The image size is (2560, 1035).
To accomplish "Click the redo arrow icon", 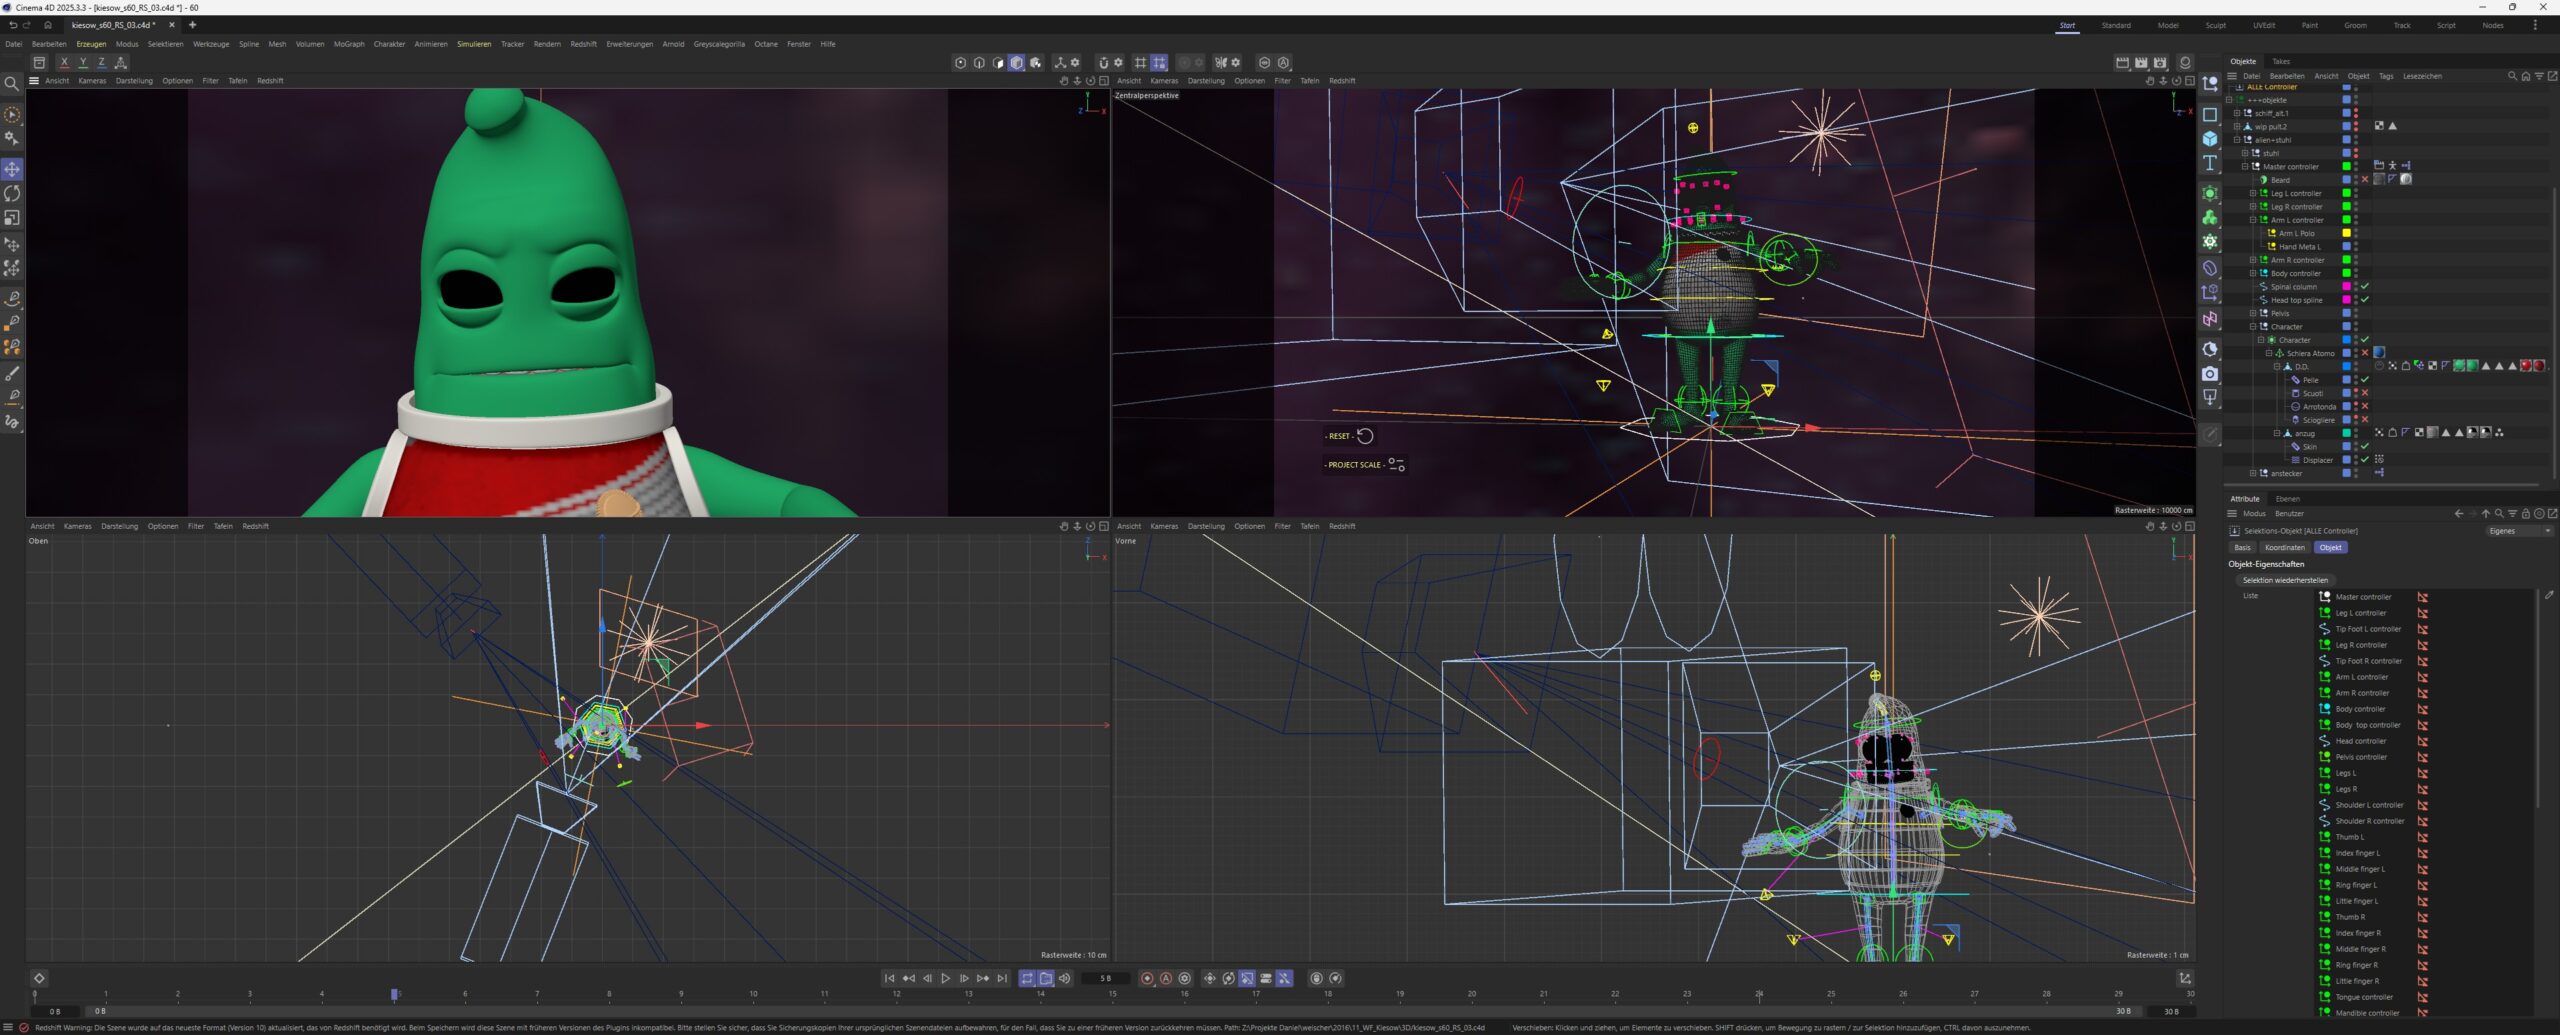I will pos(27,25).
